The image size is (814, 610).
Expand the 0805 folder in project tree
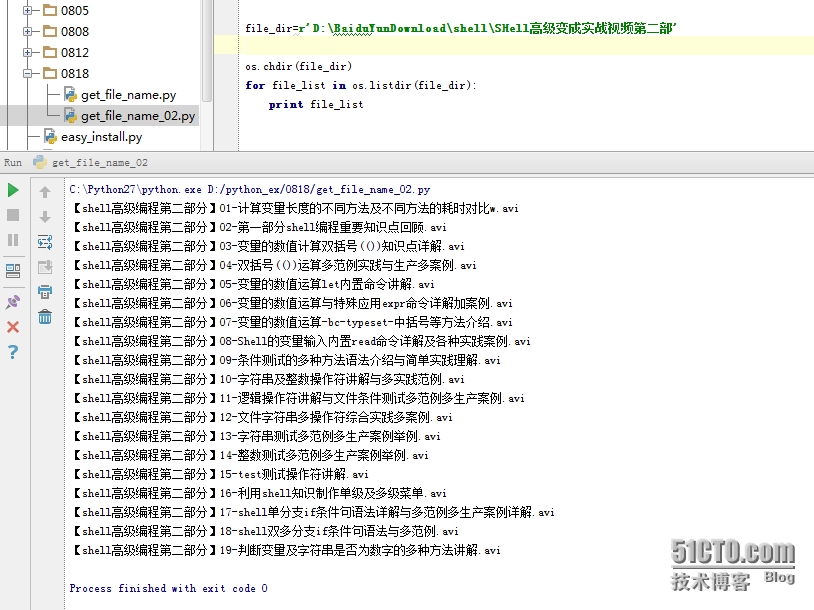pos(28,10)
